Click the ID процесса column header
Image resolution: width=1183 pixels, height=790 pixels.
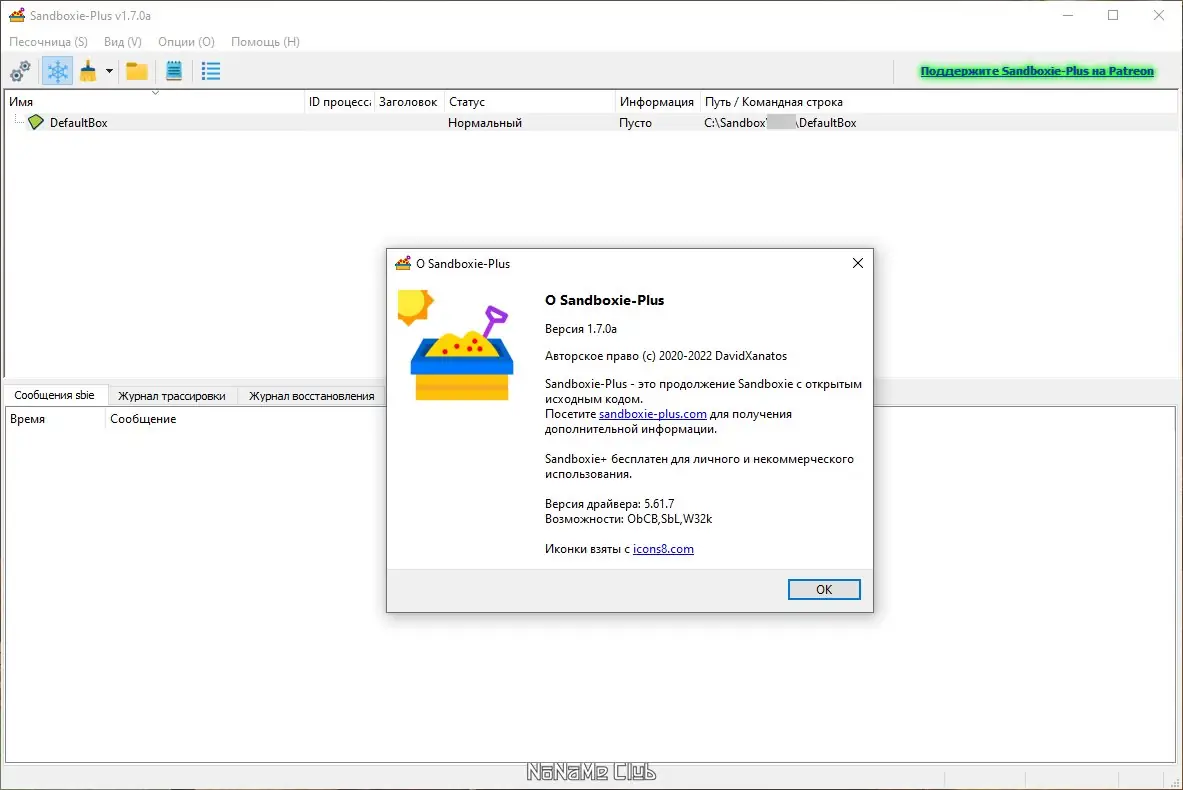tap(340, 102)
